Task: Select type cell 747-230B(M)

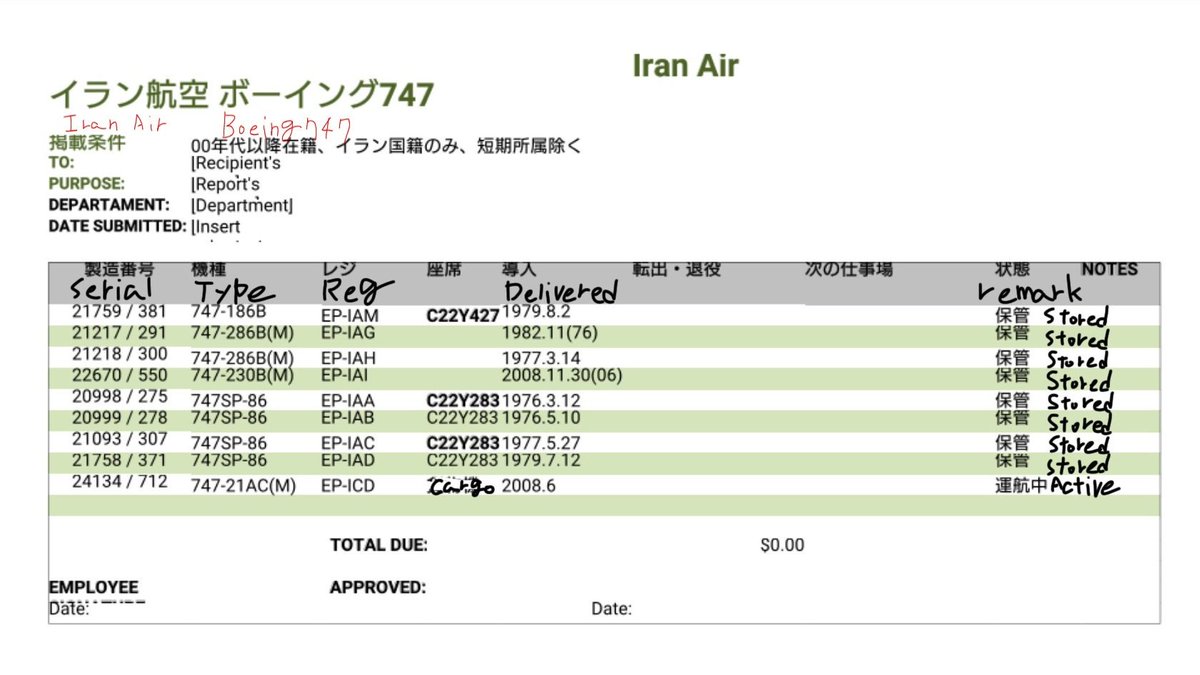Action: 243,376
